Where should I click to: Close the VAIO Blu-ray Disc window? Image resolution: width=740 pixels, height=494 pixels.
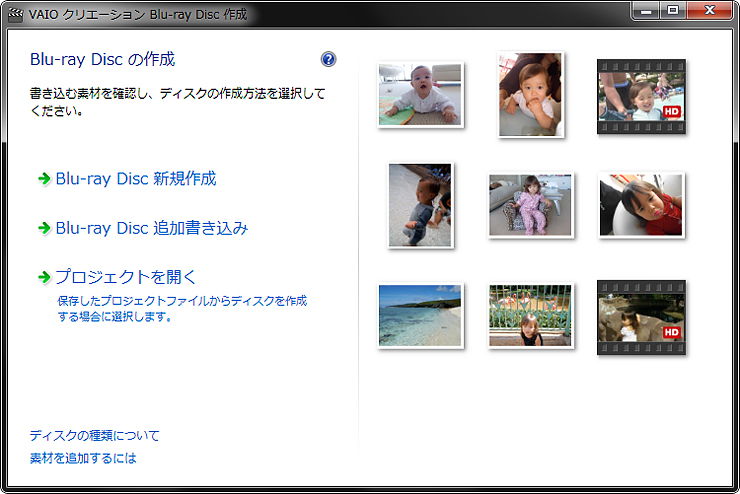click(709, 13)
